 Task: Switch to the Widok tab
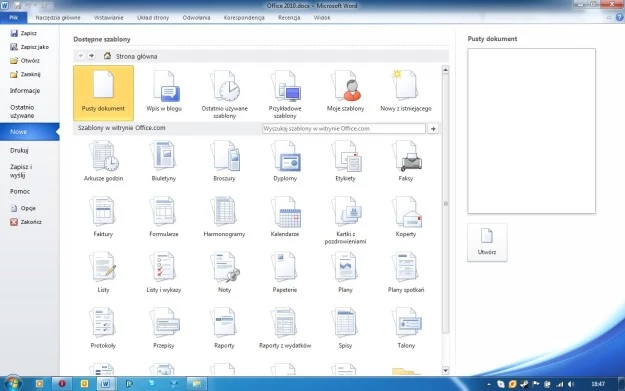pyautogui.click(x=322, y=18)
